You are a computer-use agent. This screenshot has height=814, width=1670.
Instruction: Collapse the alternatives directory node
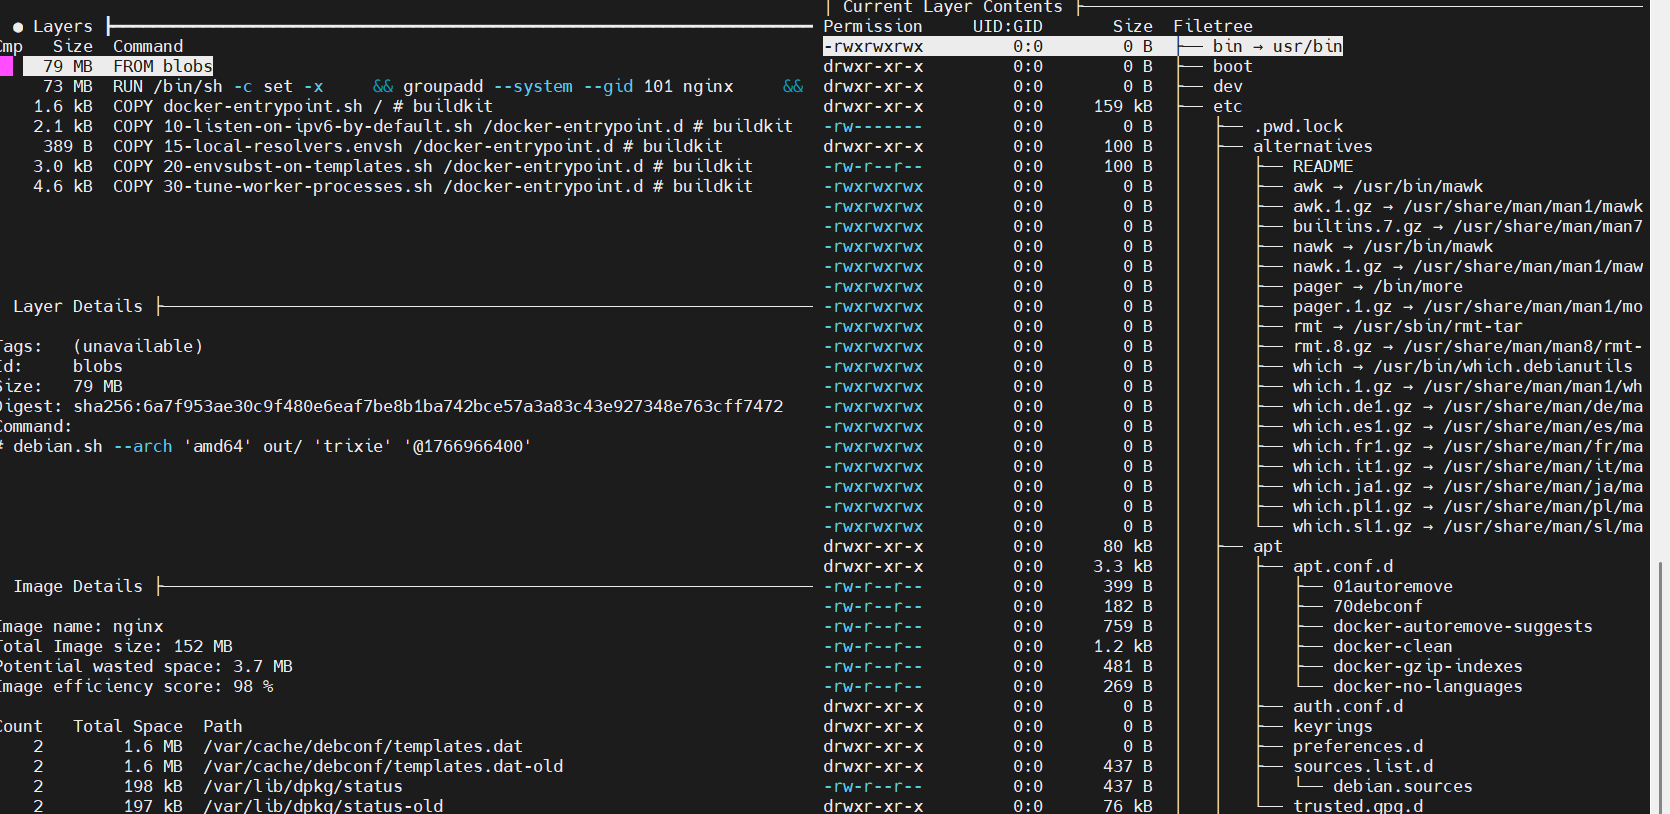tap(1313, 146)
